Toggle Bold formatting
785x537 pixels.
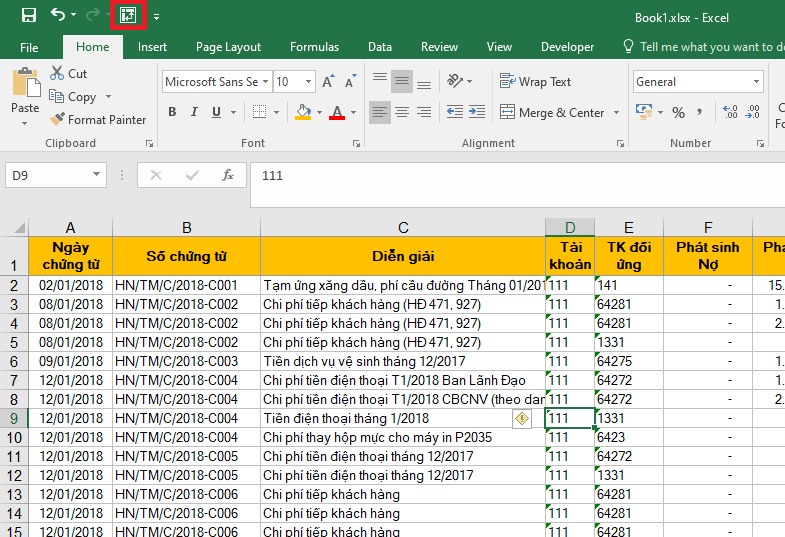[x=173, y=112]
